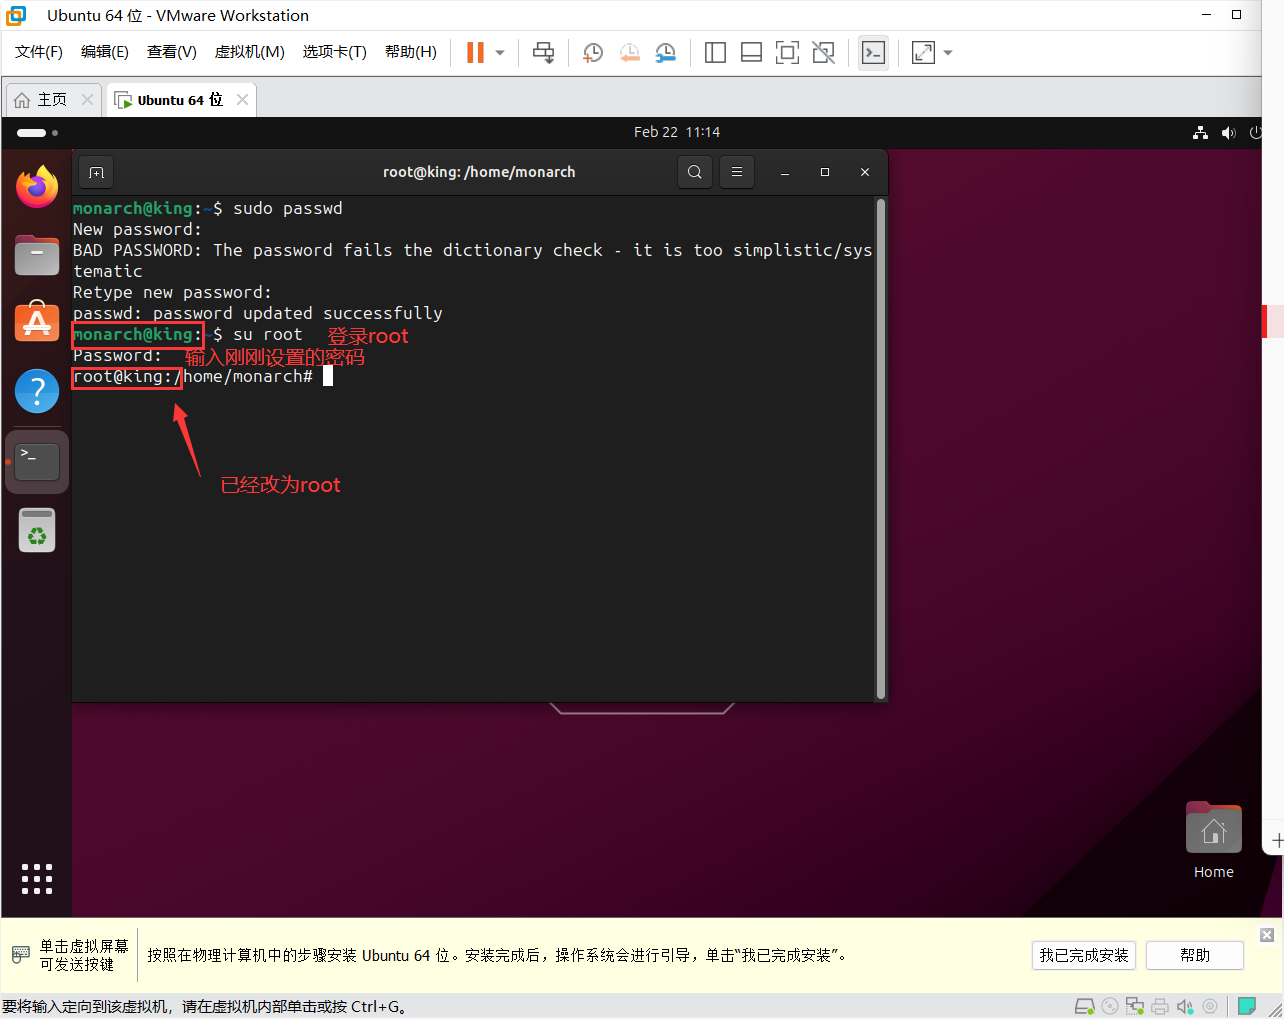Toggle the console view button
Screen dimensions: 1284x1019
(x=873, y=52)
